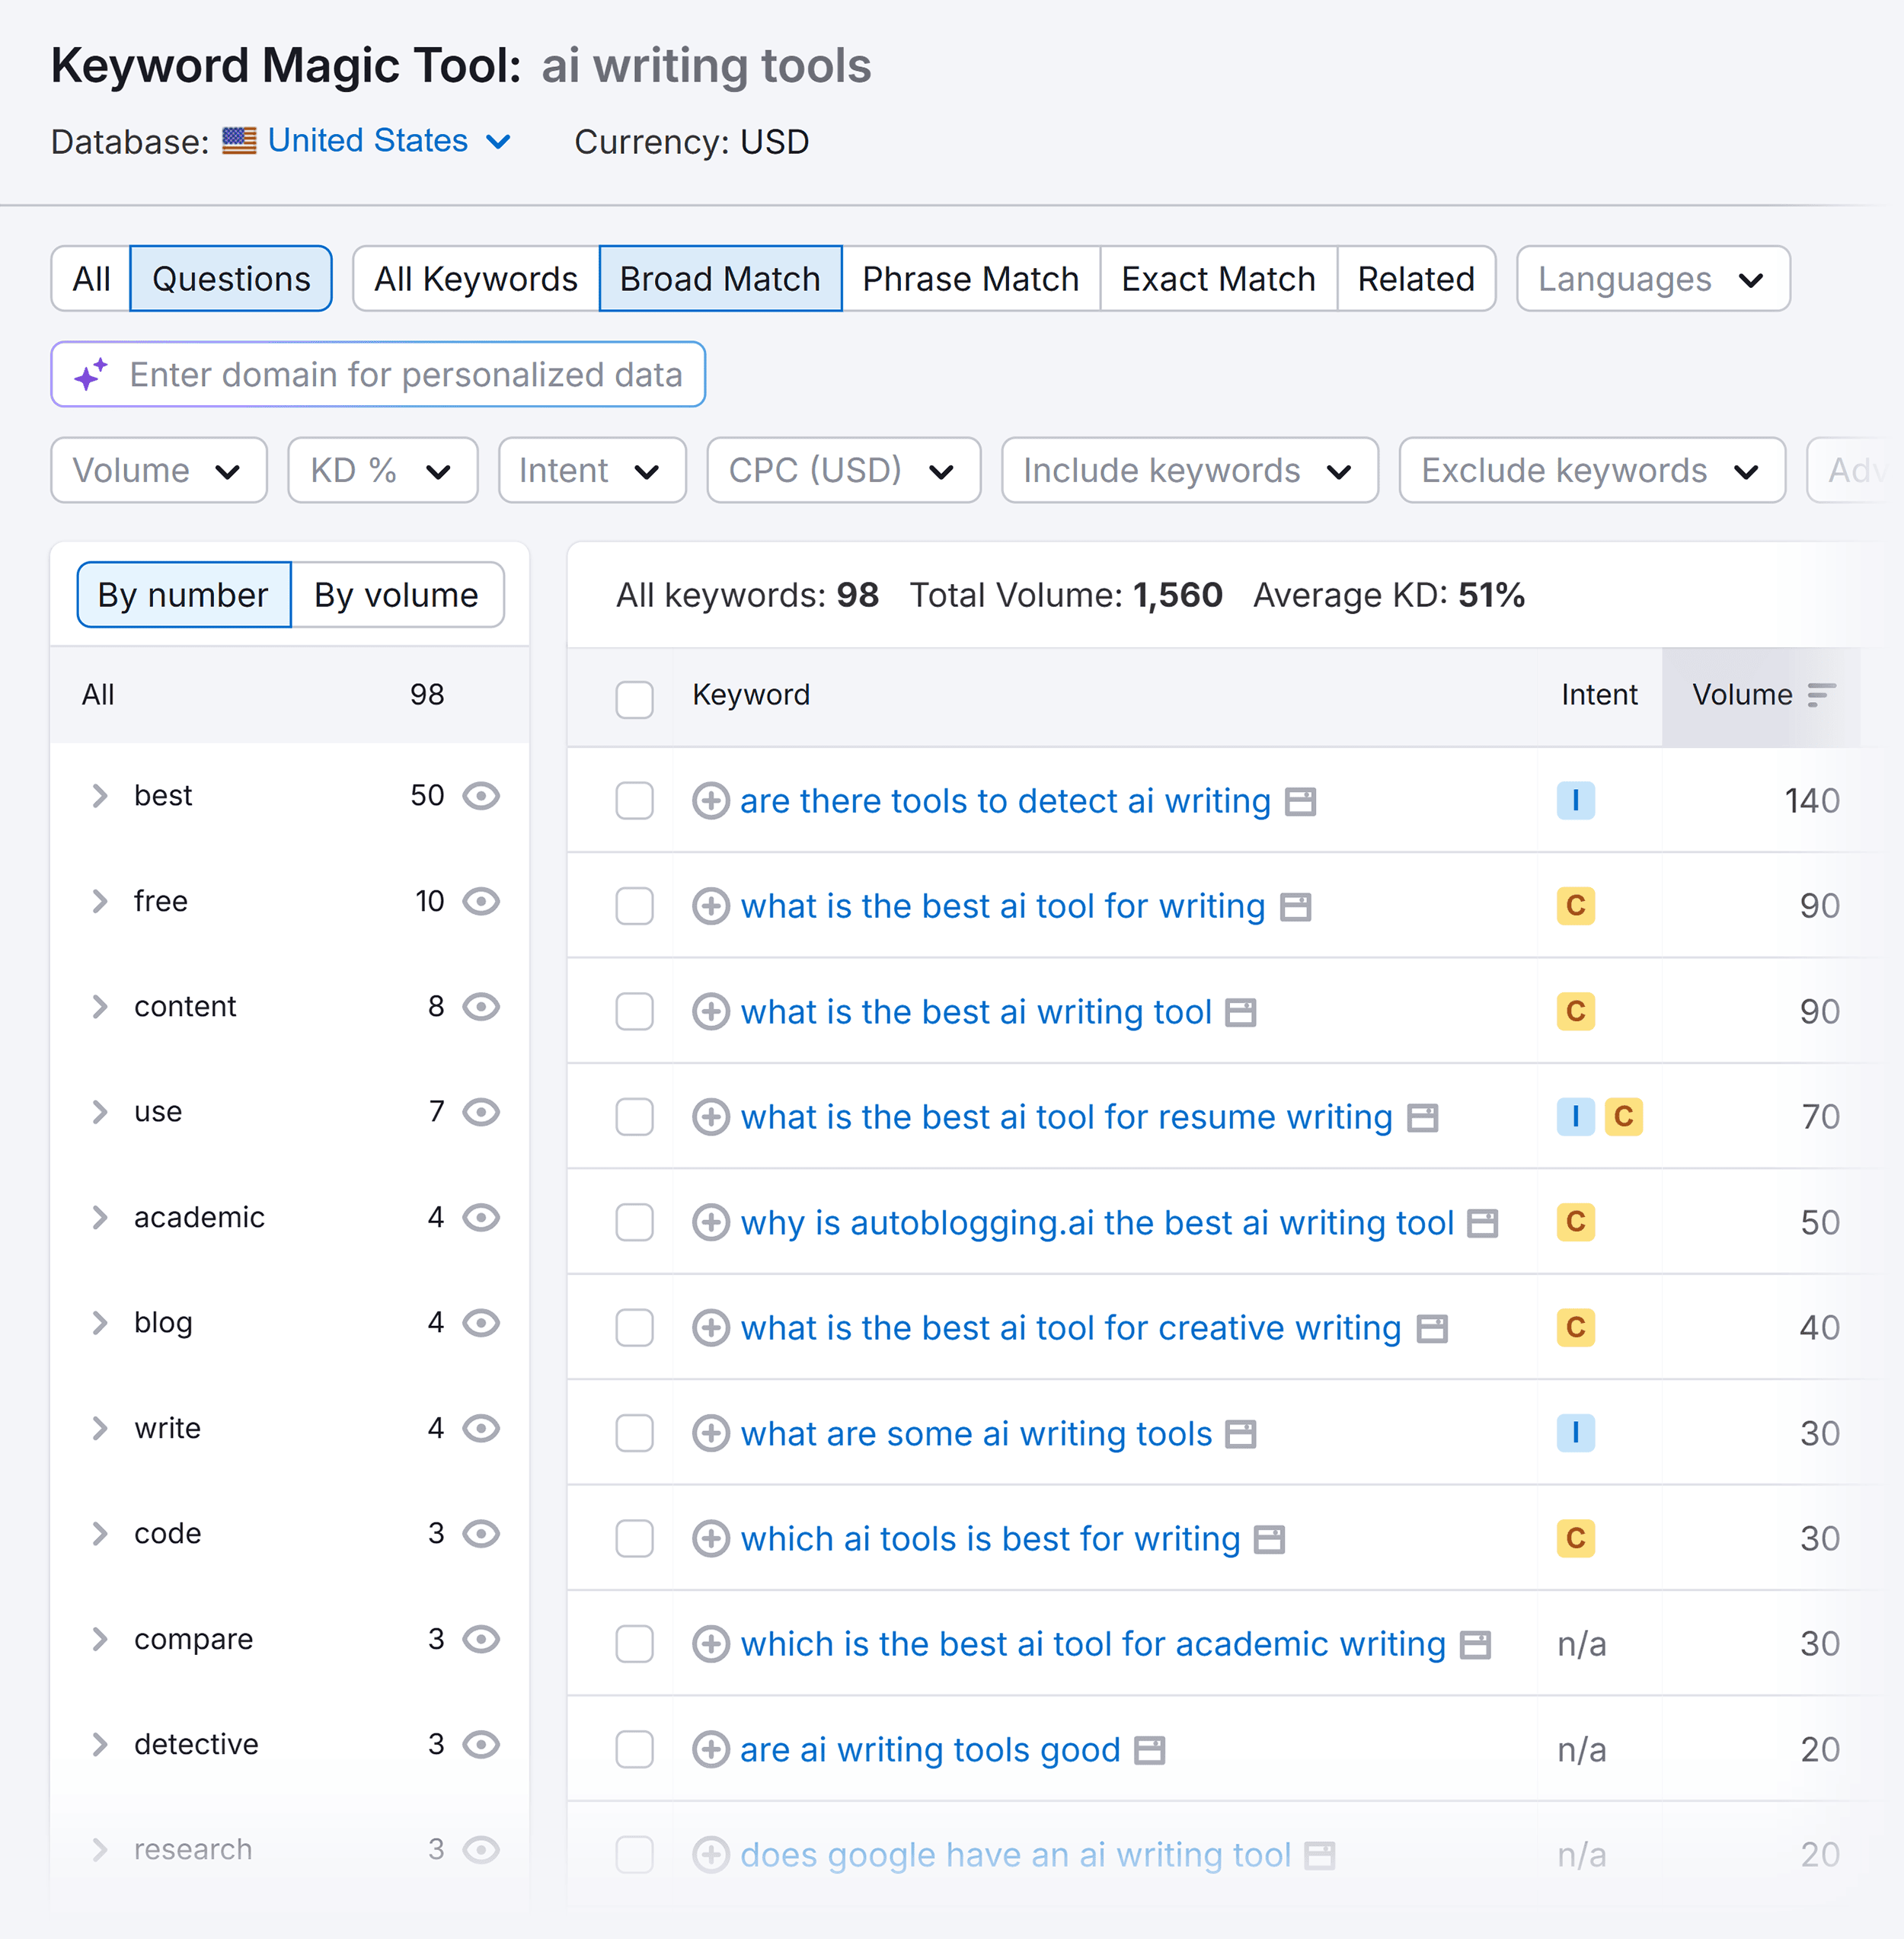Check the checkbox for "what is the best ai tool for writing"
The image size is (1904, 1939).
[x=634, y=906]
